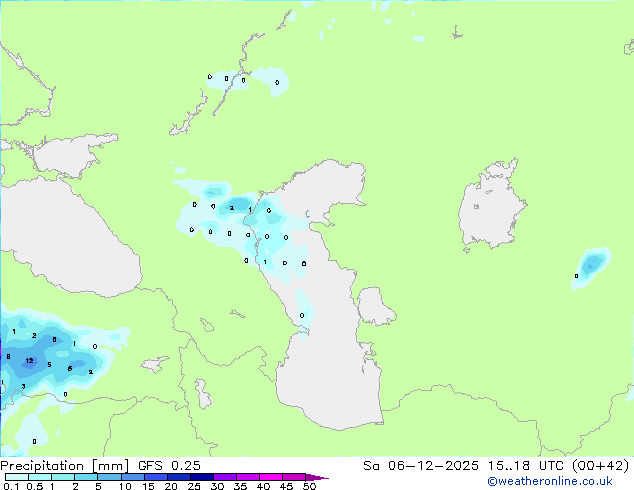Click the "15..18 UTC" time range text
This screenshot has width=634, height=490.
pos(526,466)
